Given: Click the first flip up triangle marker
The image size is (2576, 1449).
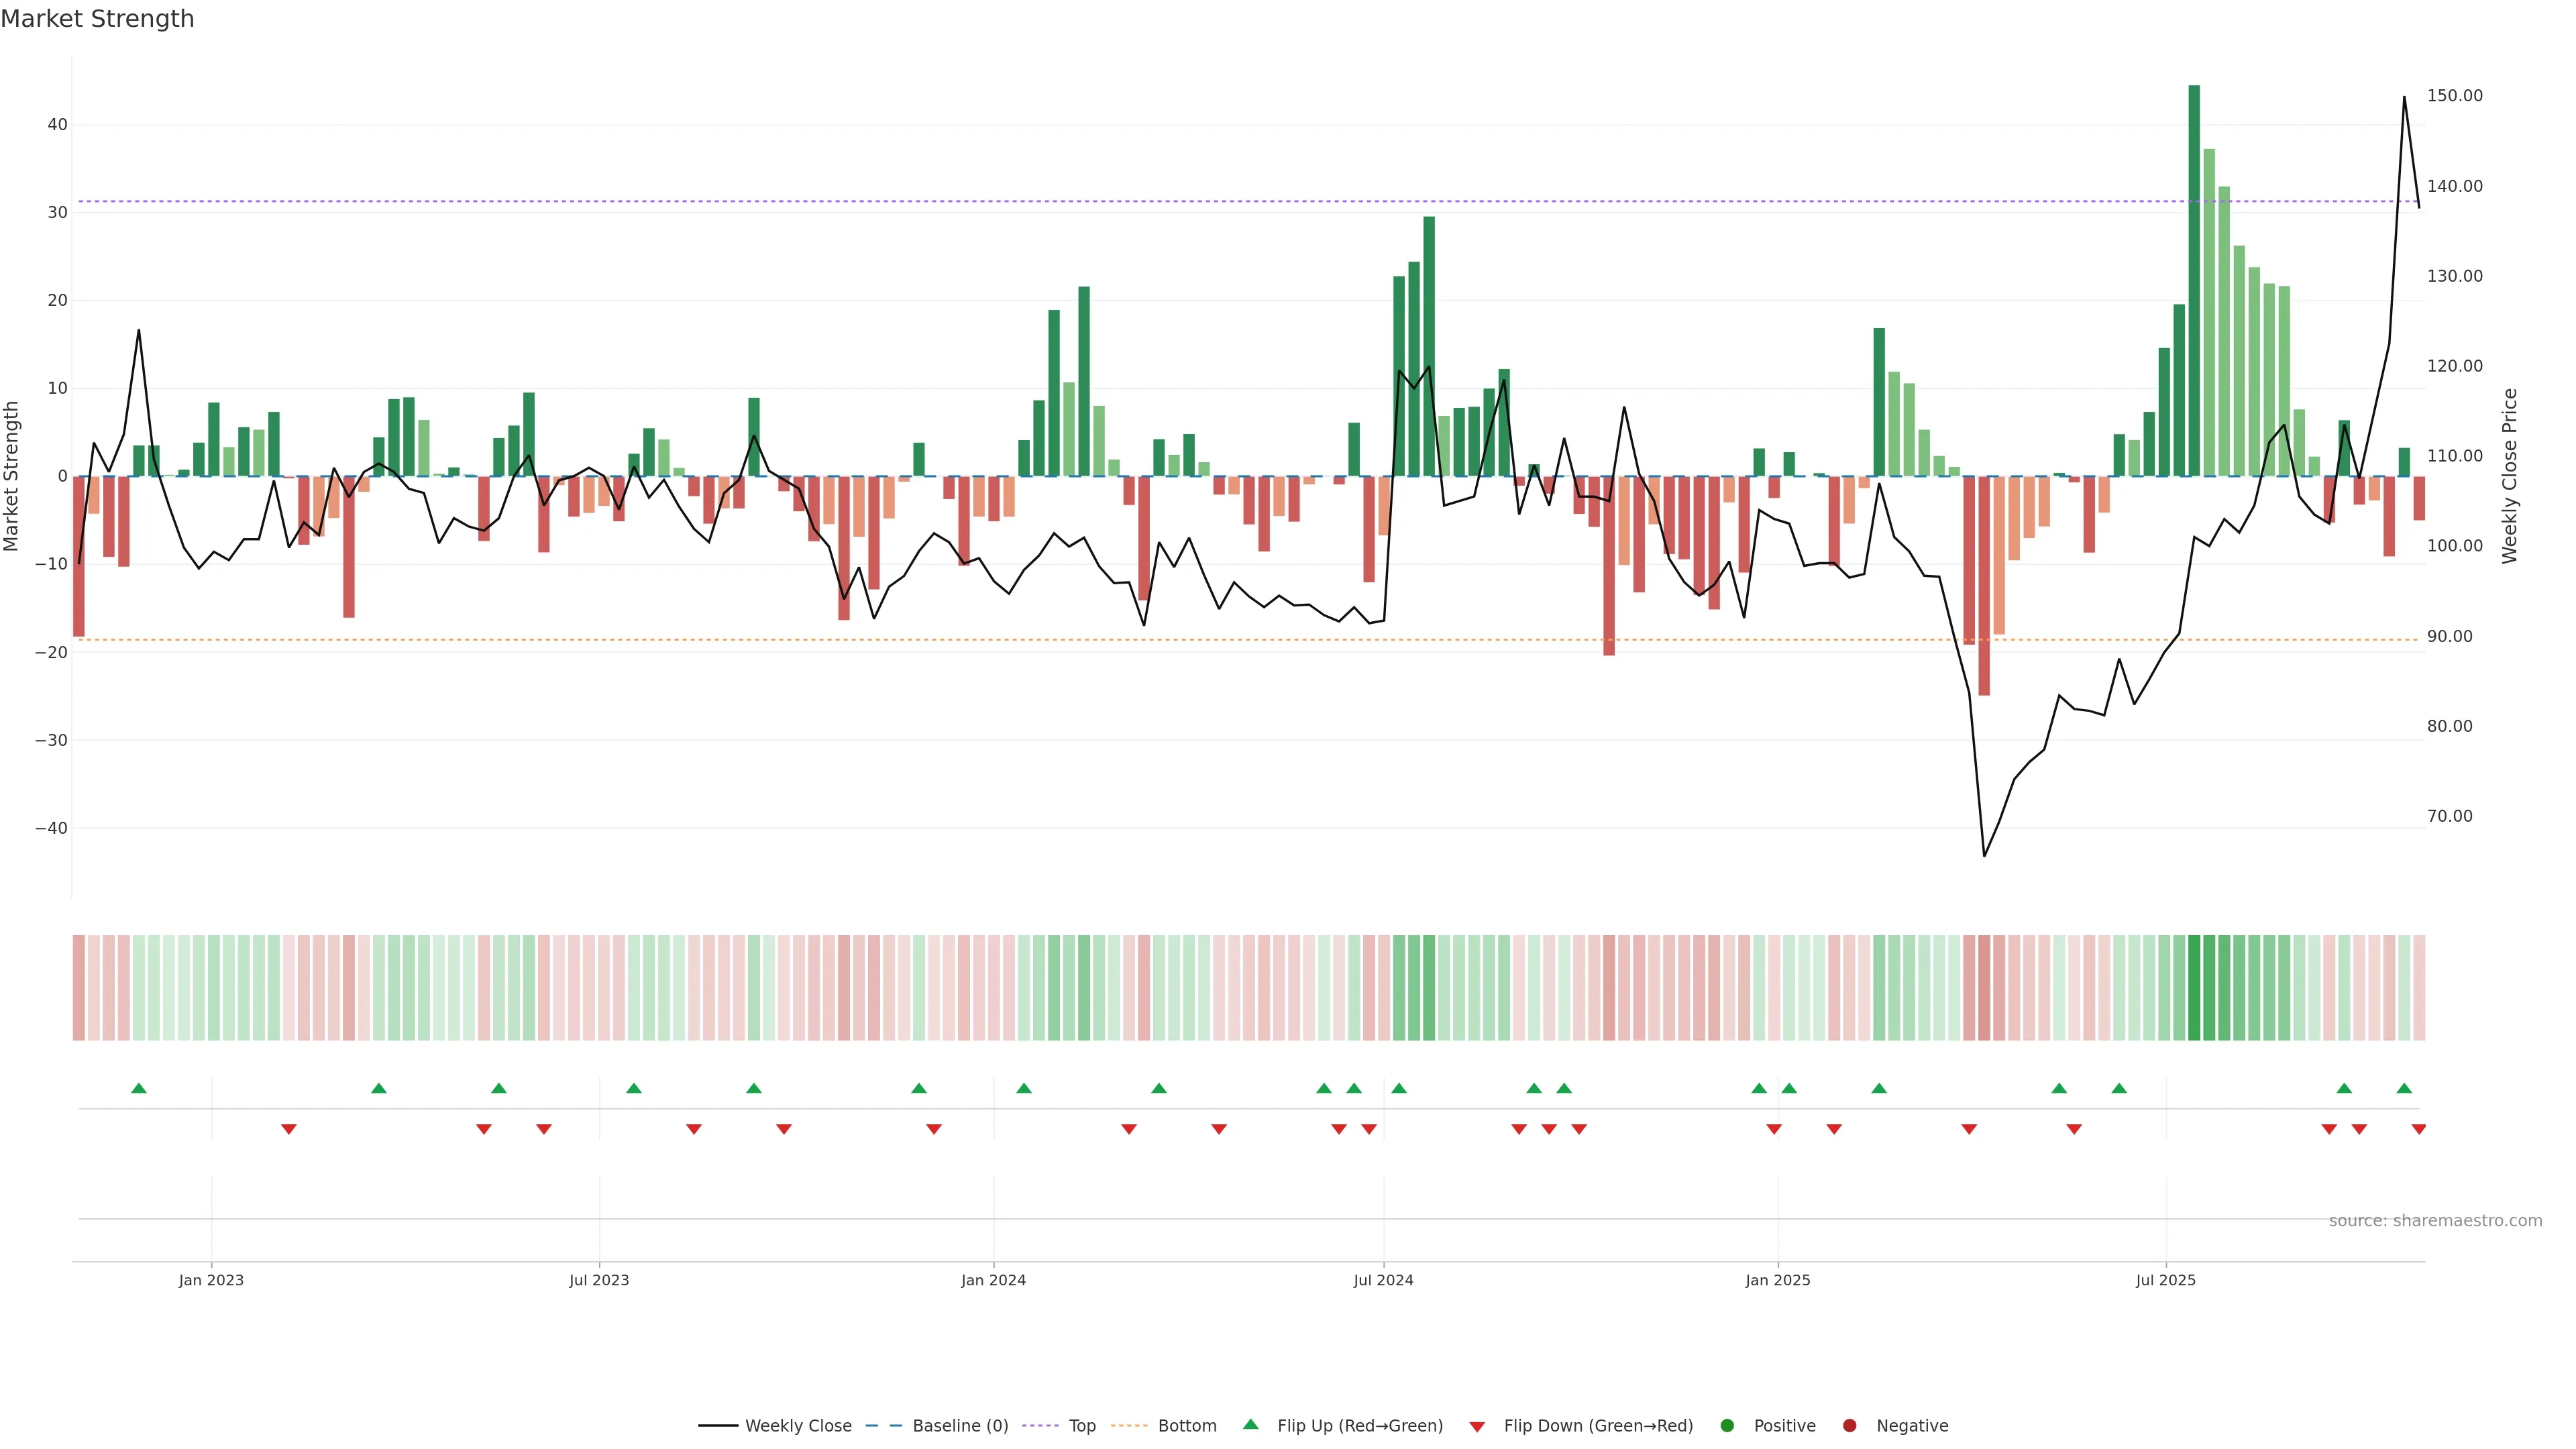Looking at the screenshot, I should tap(139, 1088).
